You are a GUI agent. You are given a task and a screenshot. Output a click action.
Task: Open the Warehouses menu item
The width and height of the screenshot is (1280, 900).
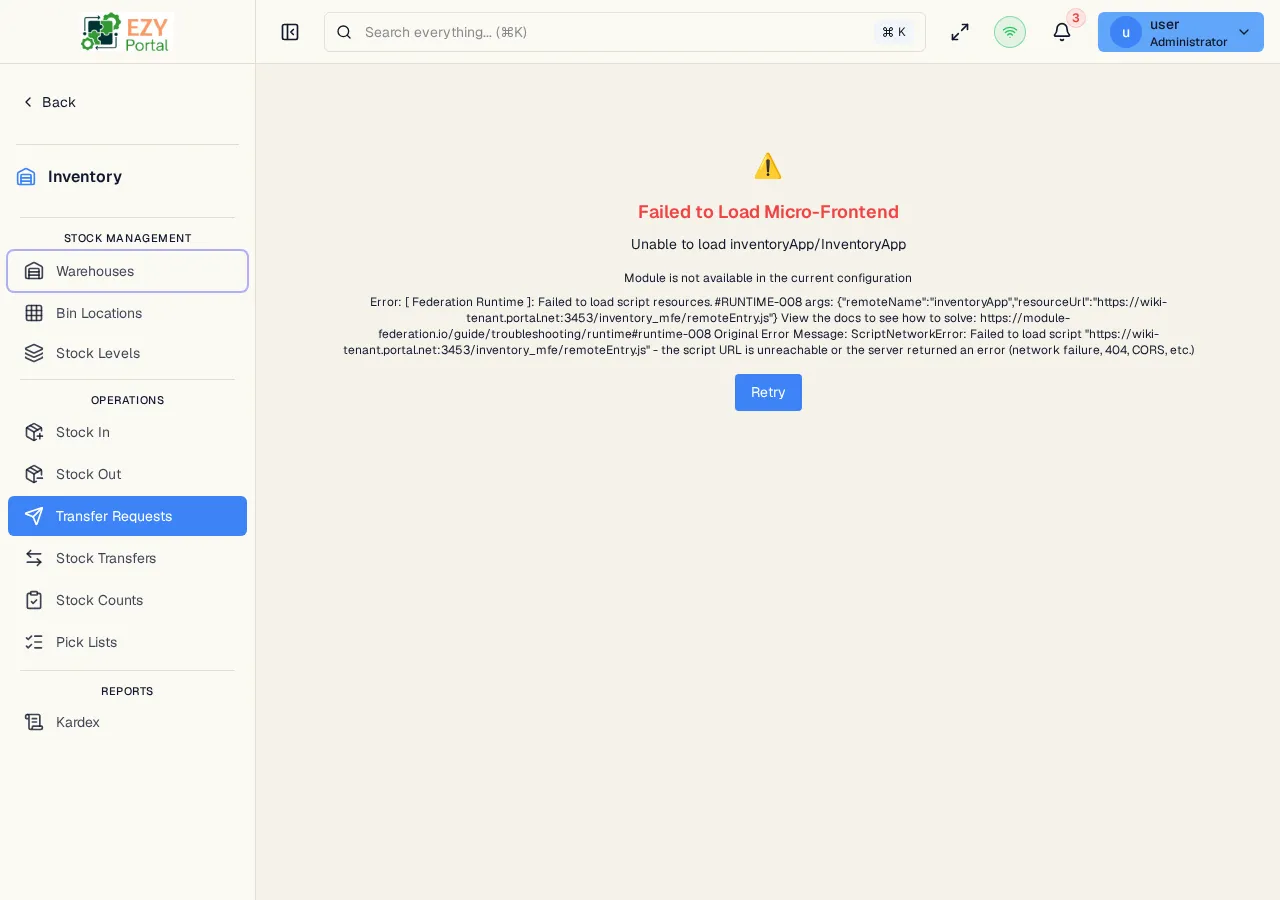coord(127,271)
